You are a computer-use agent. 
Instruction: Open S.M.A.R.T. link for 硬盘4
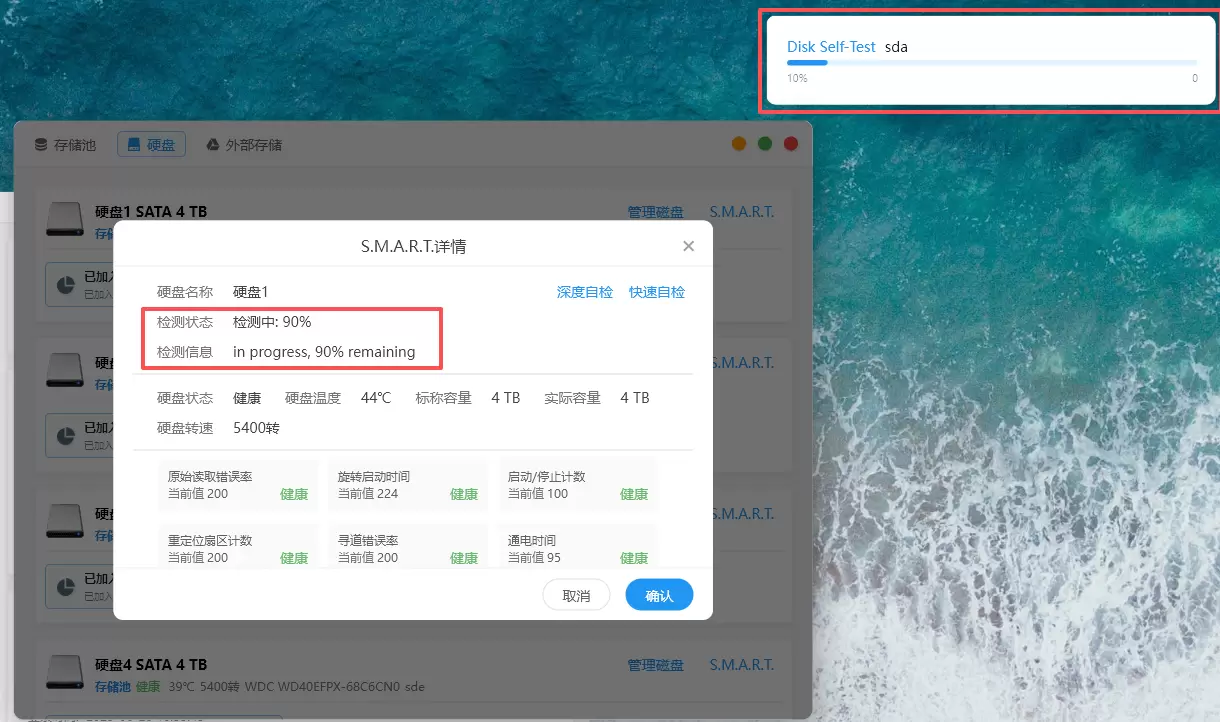[741, 665]
